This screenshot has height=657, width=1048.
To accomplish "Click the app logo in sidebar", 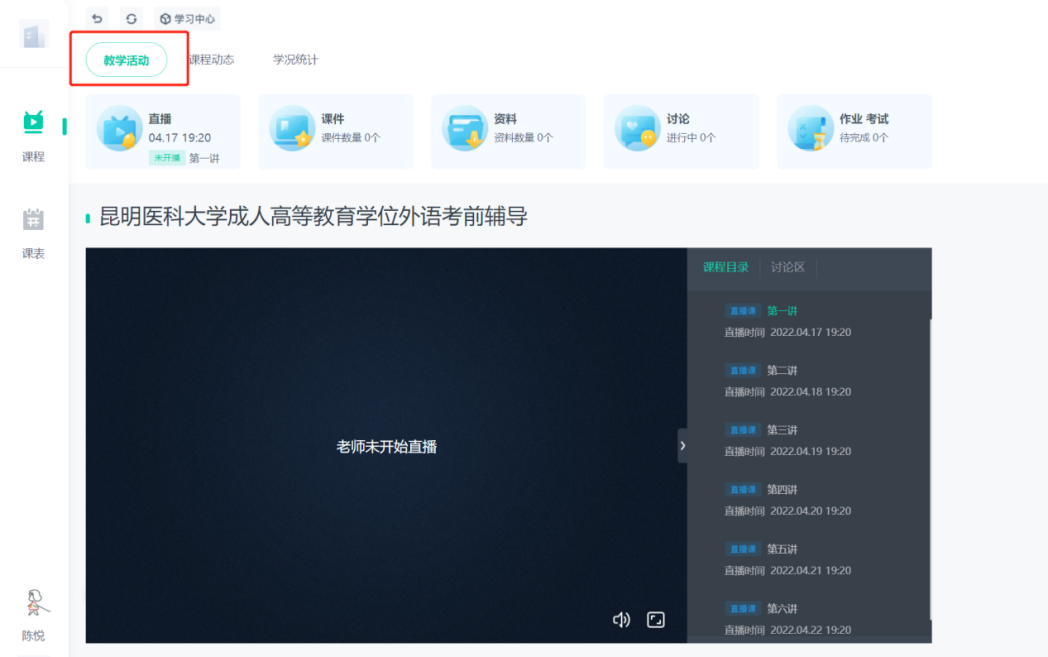I will (33, 35).
